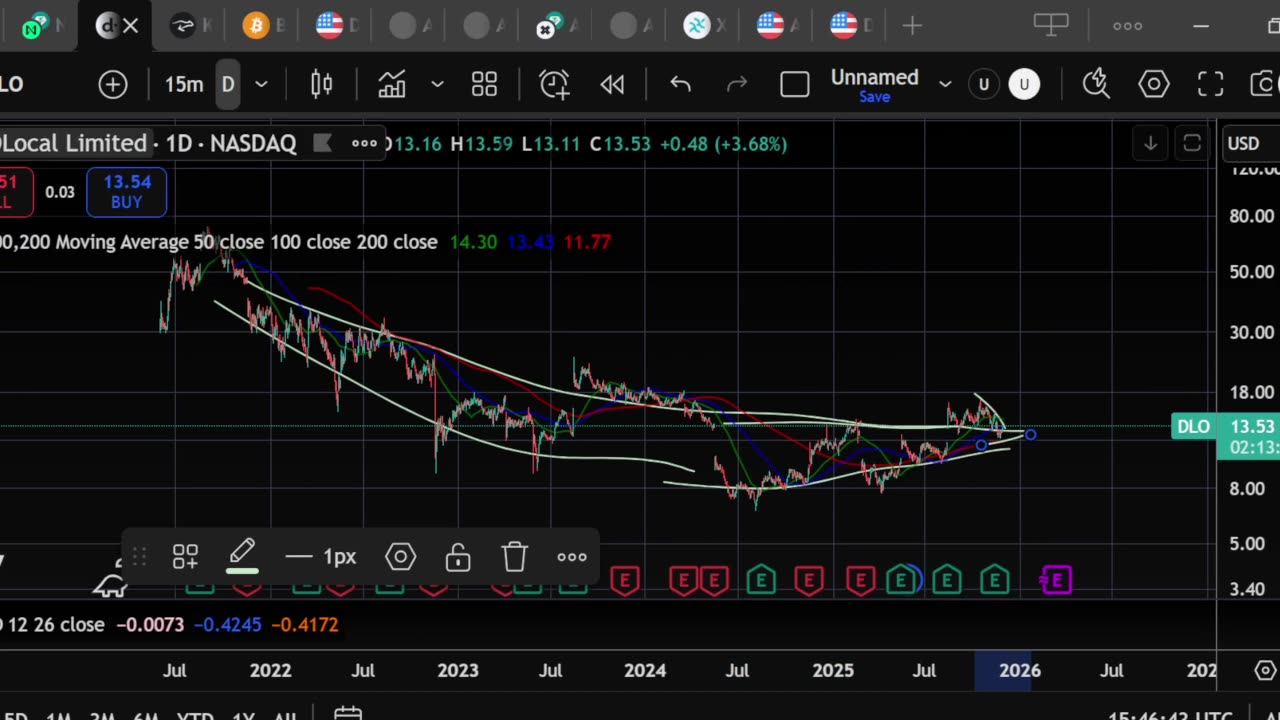The image size is (1280, 720).
Task: Click the 80.00 price scale label
Action: point(1250,216)
